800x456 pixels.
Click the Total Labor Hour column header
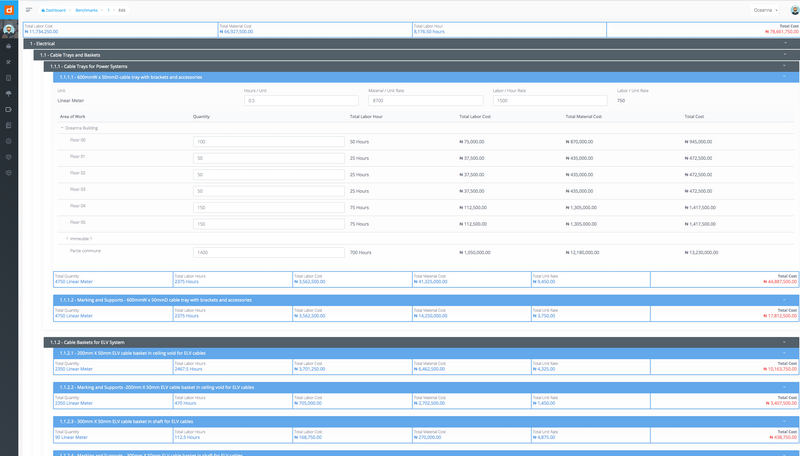click(366, 117)
